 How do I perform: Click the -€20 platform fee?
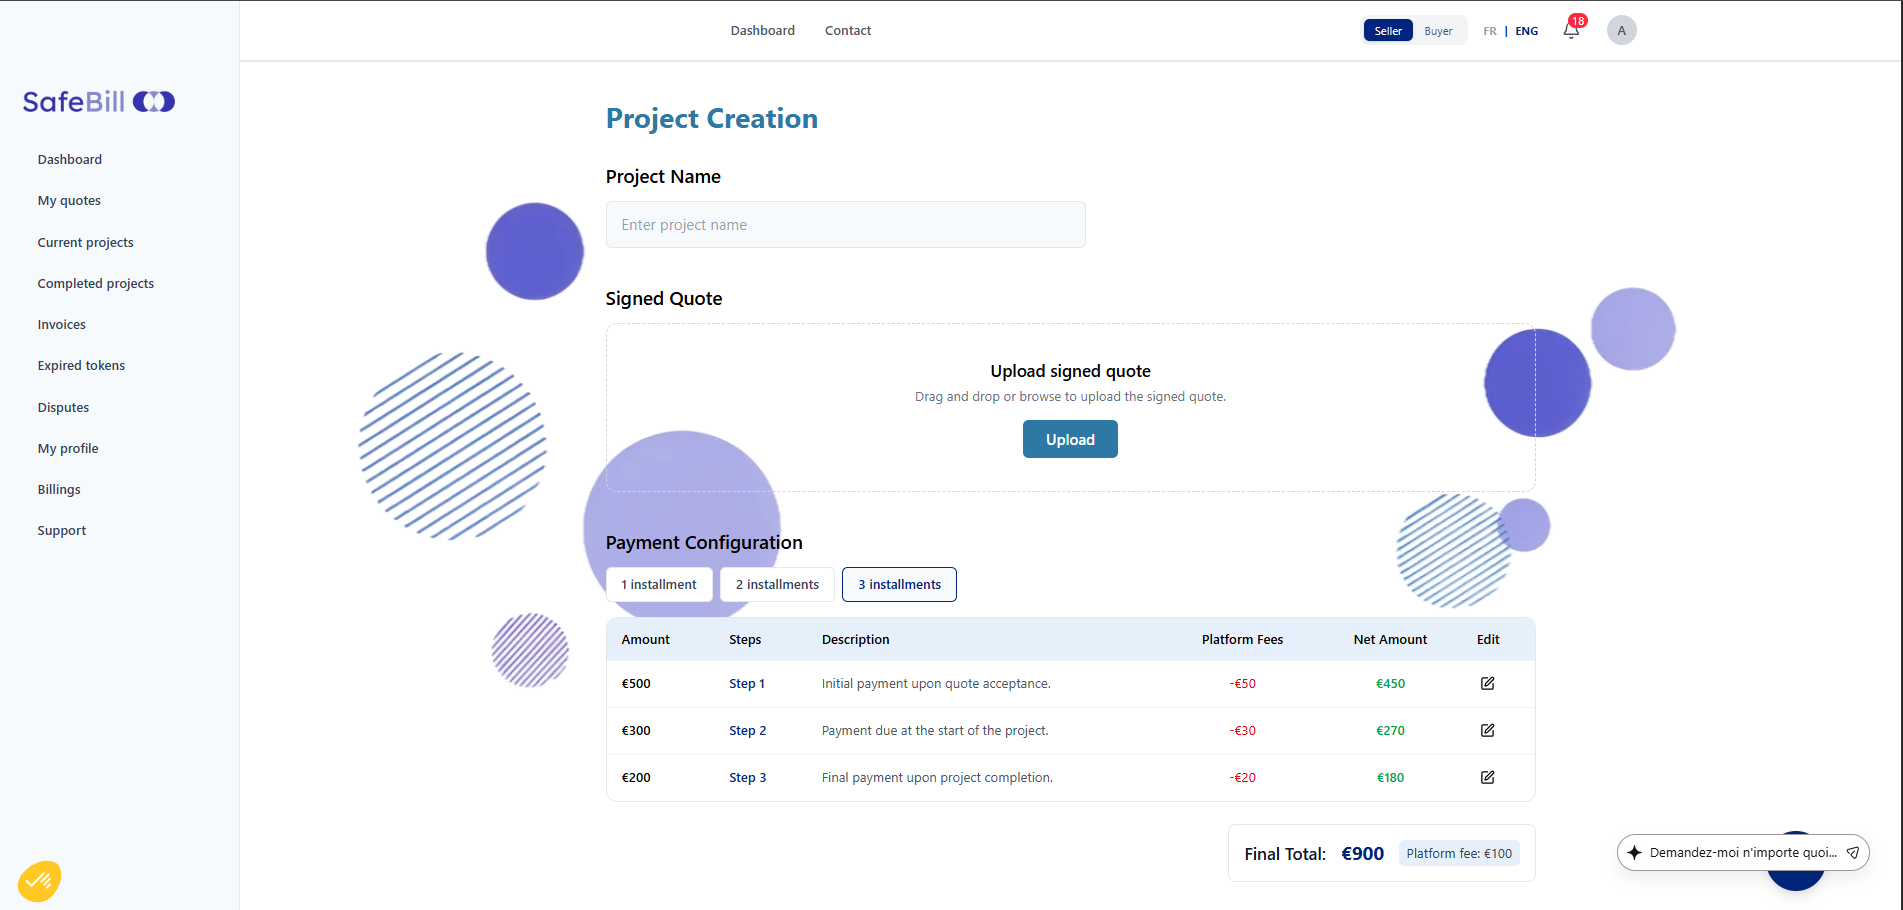click(x=1242, y=777)
